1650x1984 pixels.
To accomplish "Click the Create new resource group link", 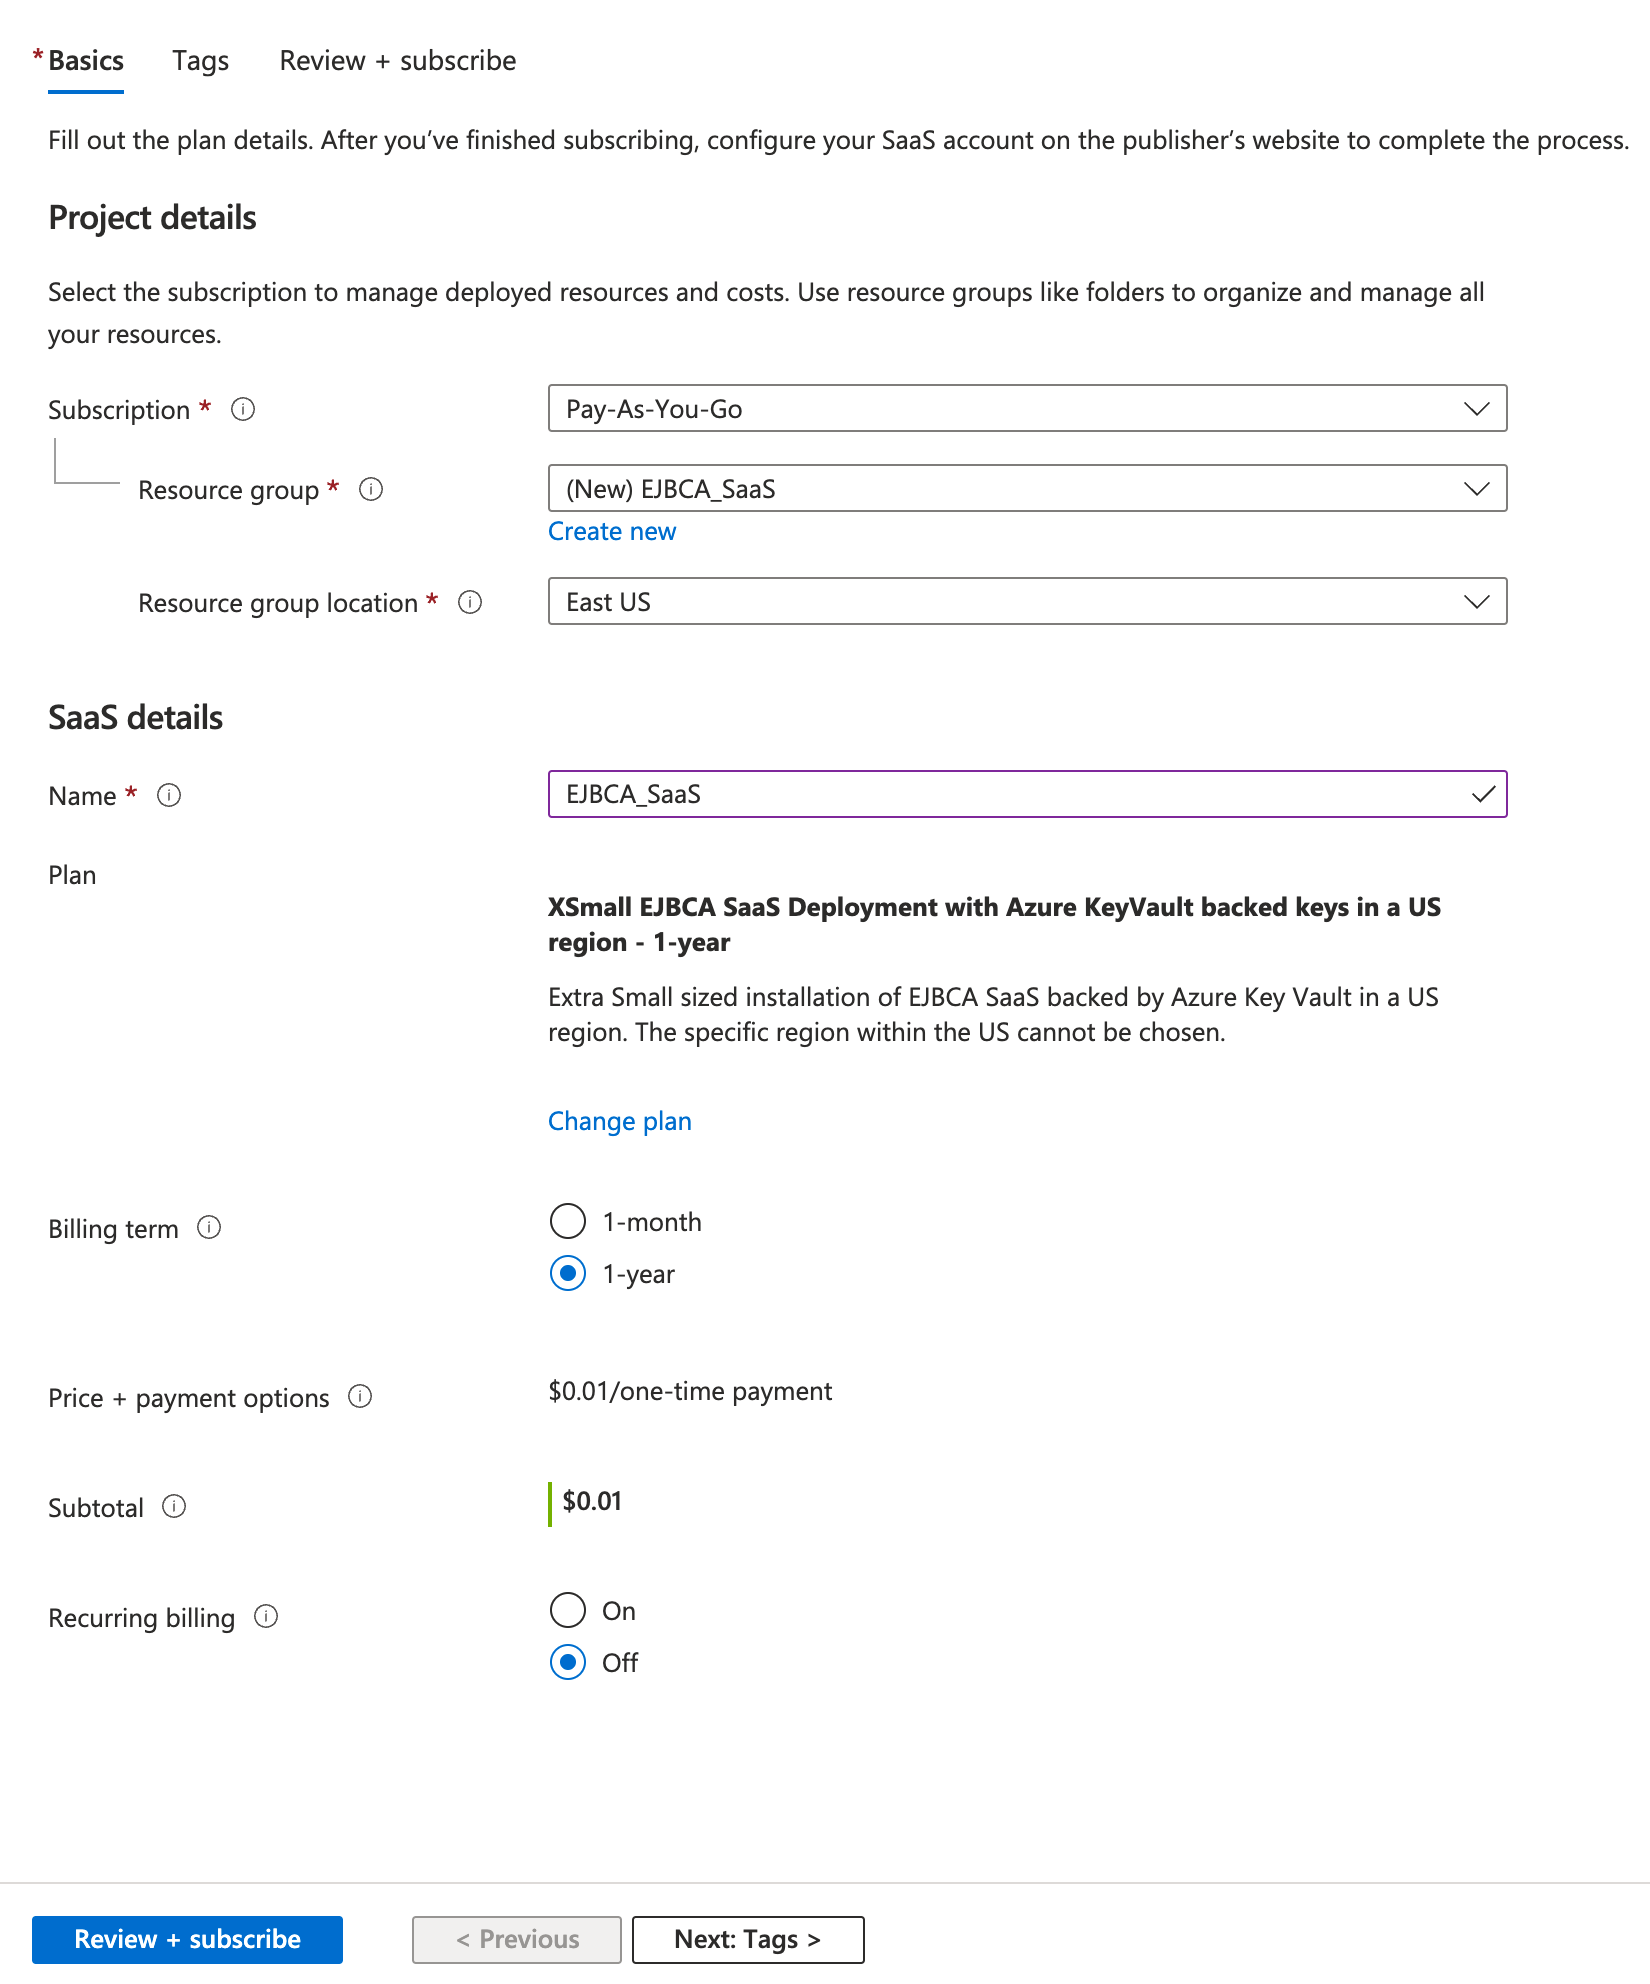I will (x=612, y=531).
